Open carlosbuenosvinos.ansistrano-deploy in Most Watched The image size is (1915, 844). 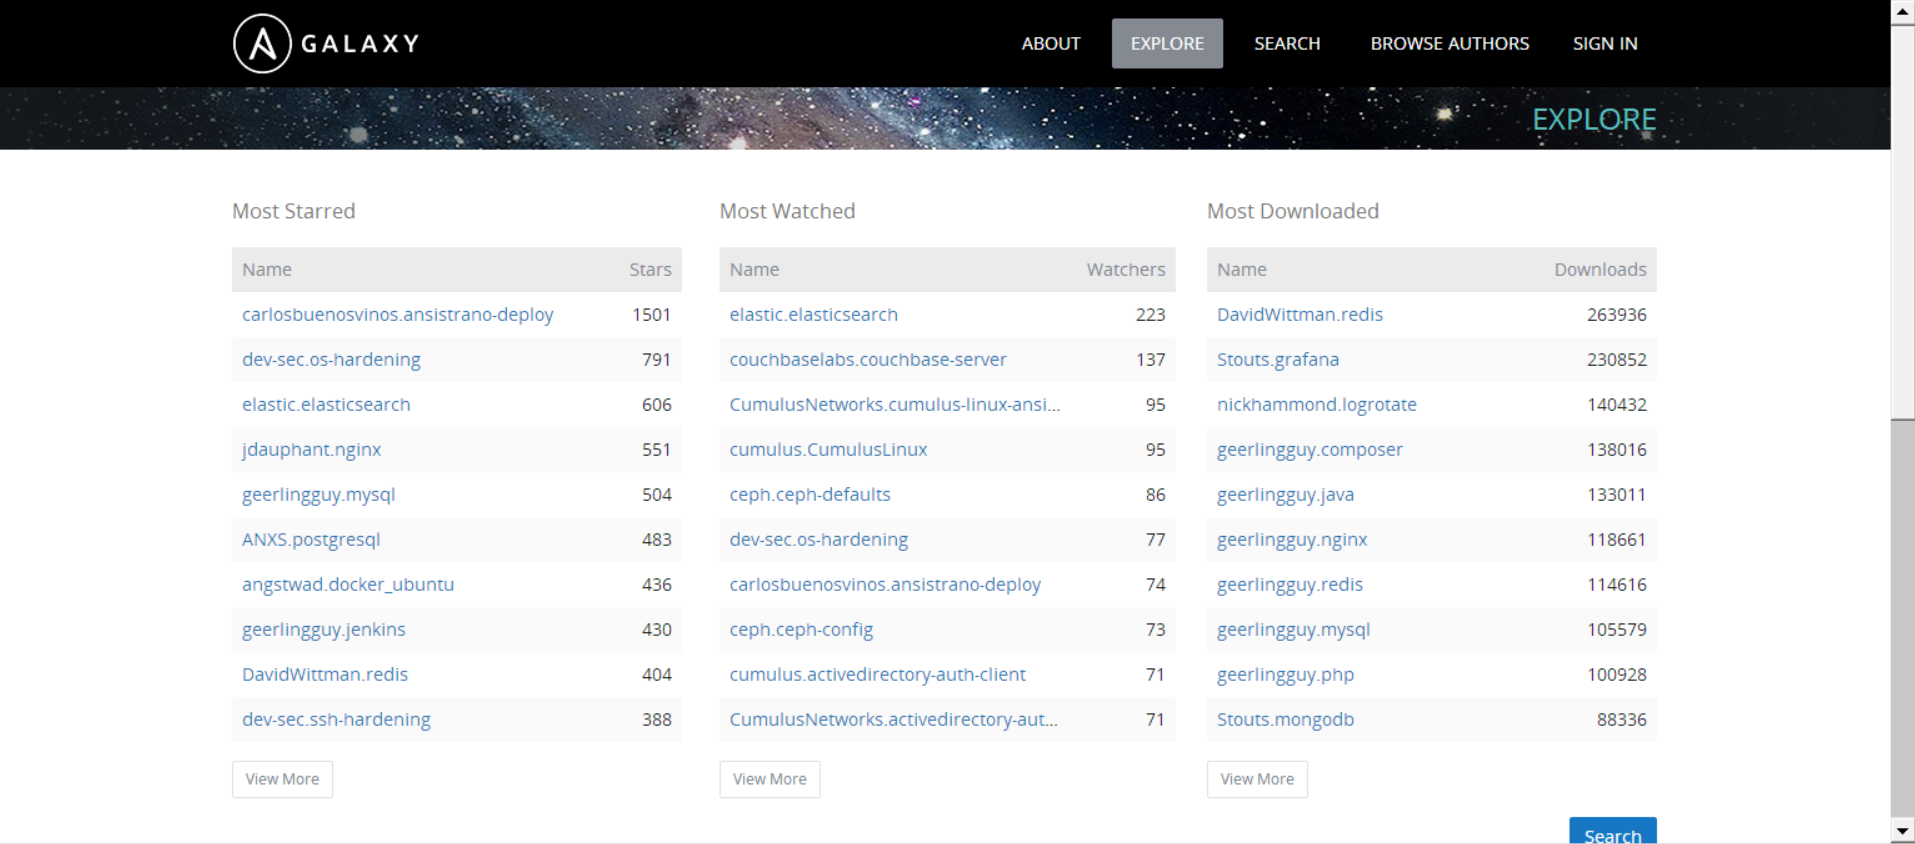click(x=885, y=584)
